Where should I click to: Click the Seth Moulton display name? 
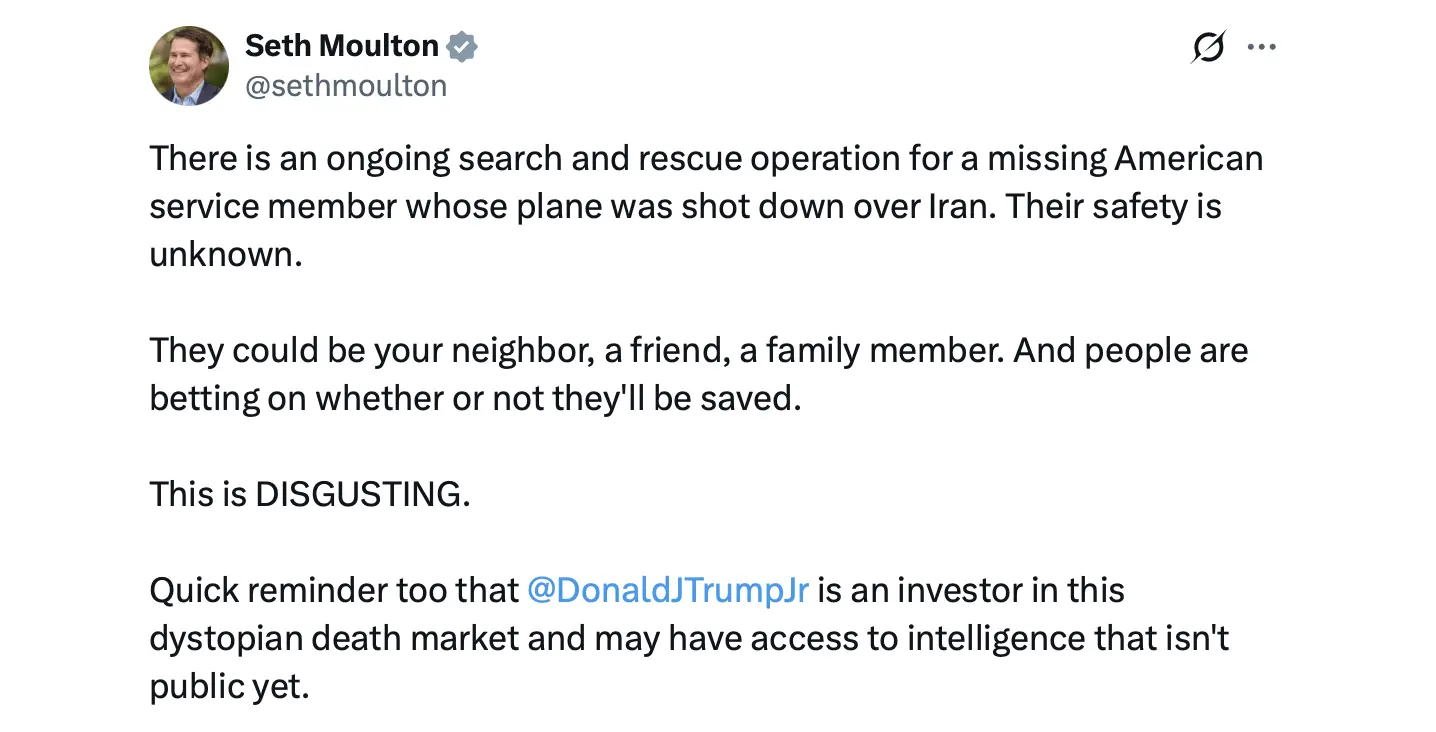342,46
